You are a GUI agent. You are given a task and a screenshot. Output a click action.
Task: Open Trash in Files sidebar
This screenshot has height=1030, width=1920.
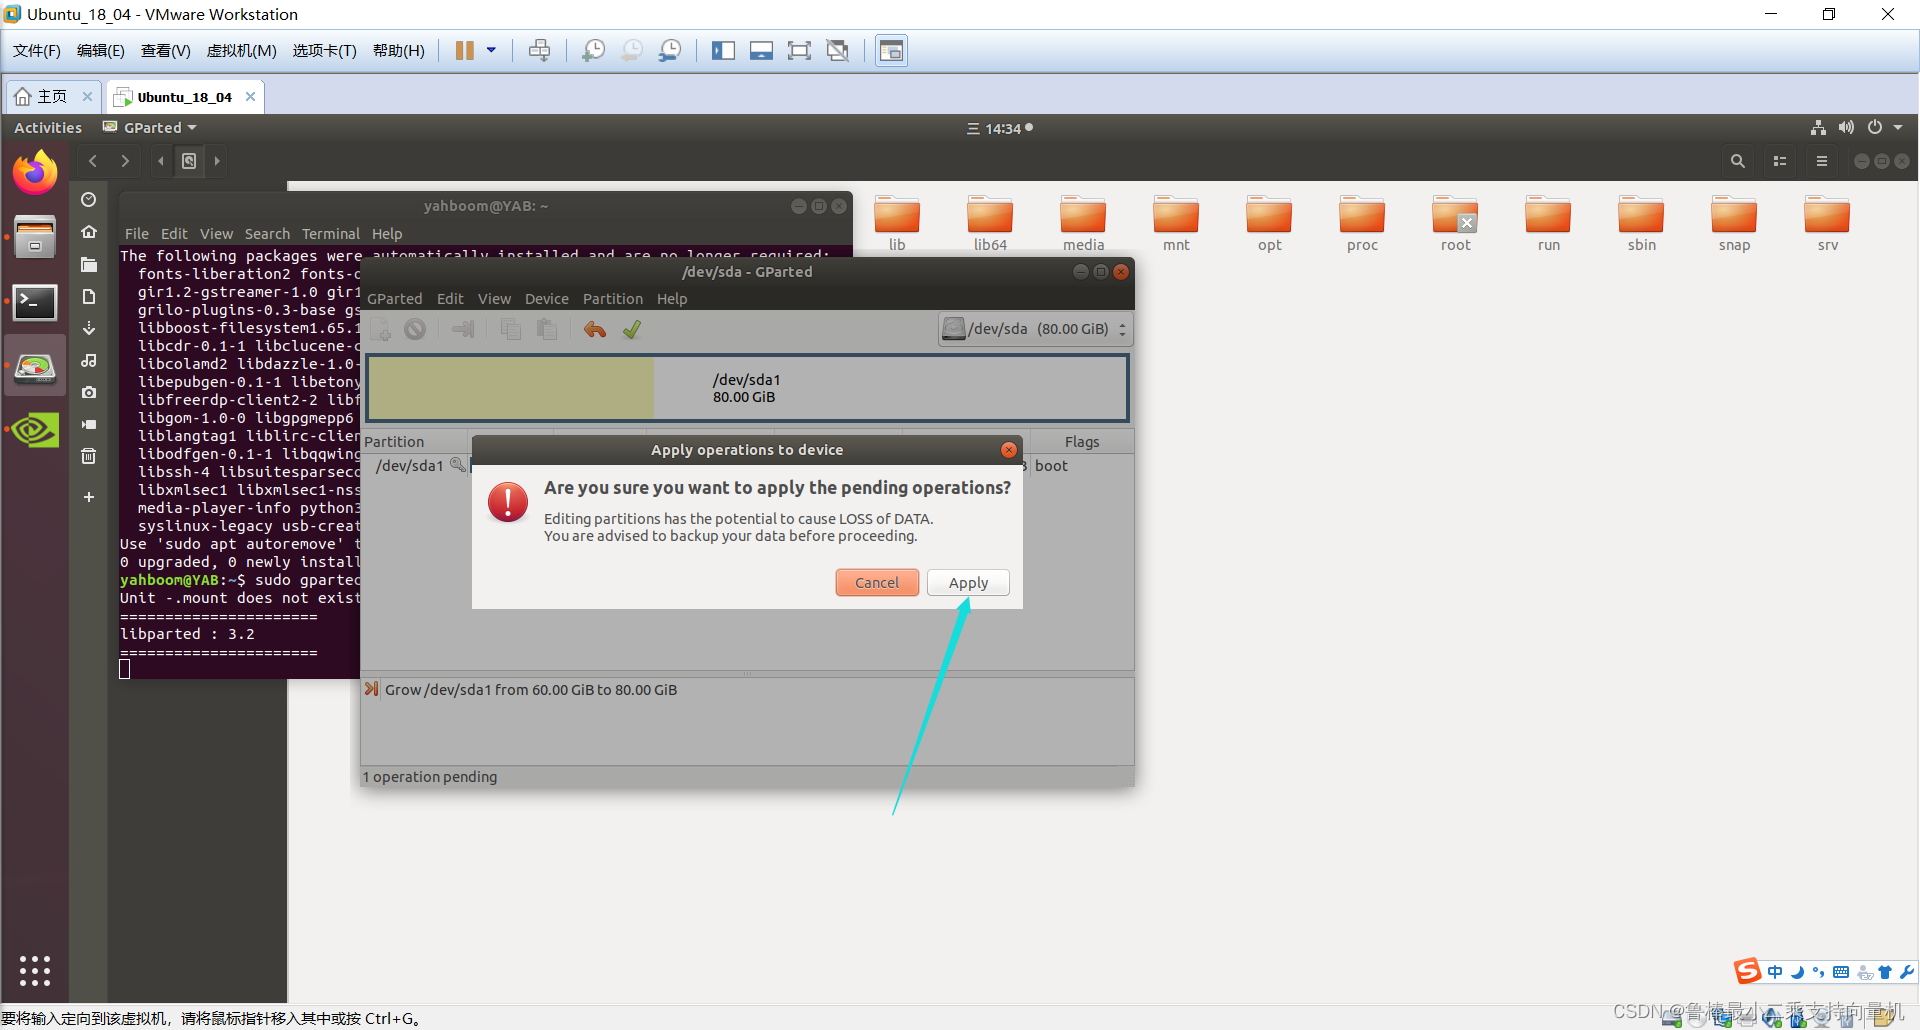click(89, 456)
